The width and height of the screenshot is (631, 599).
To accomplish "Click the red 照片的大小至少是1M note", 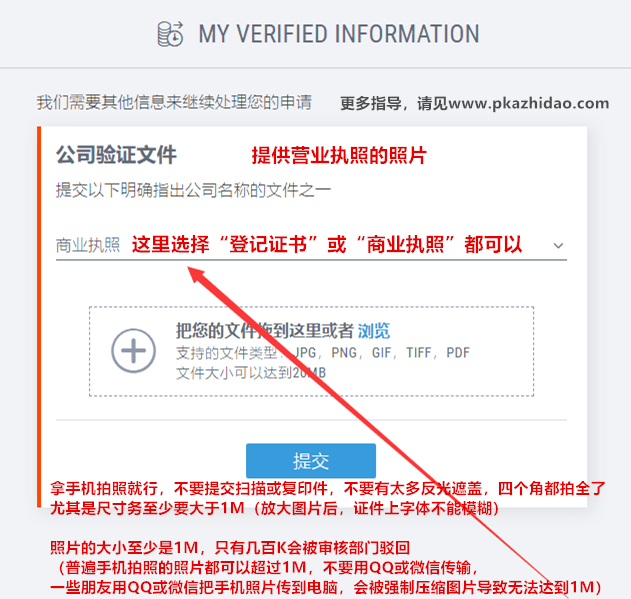I will point(230,547).
